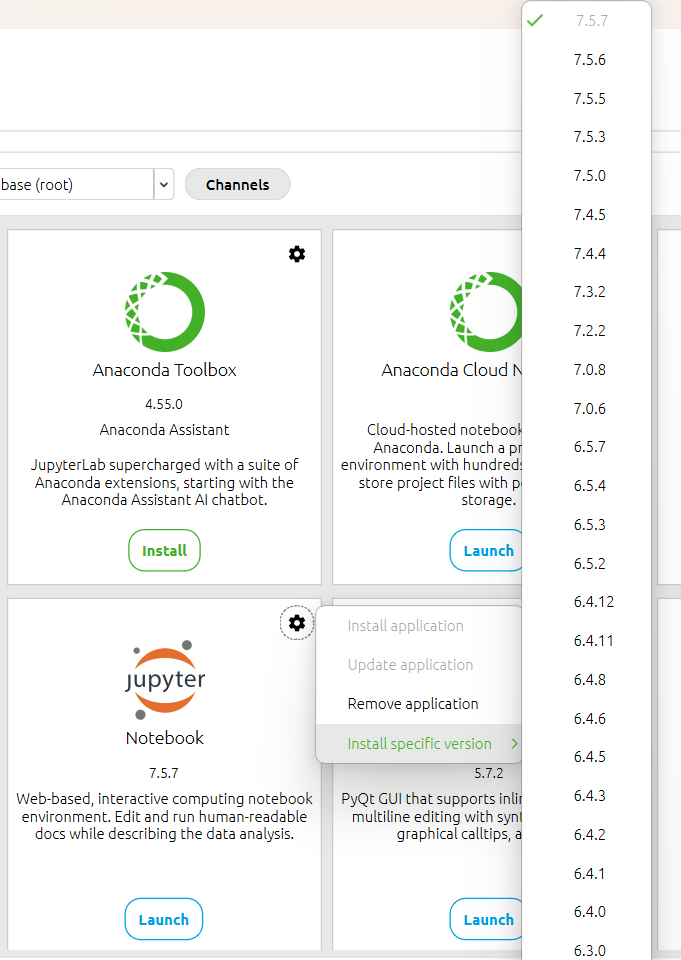
Task: Select version 6.4.5
Action: click(x=586, y=757)
